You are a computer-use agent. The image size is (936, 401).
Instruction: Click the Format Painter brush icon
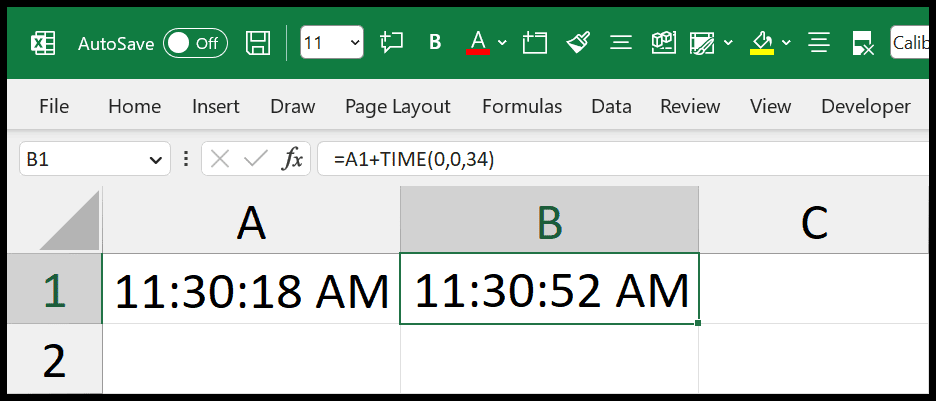(578, 42)
